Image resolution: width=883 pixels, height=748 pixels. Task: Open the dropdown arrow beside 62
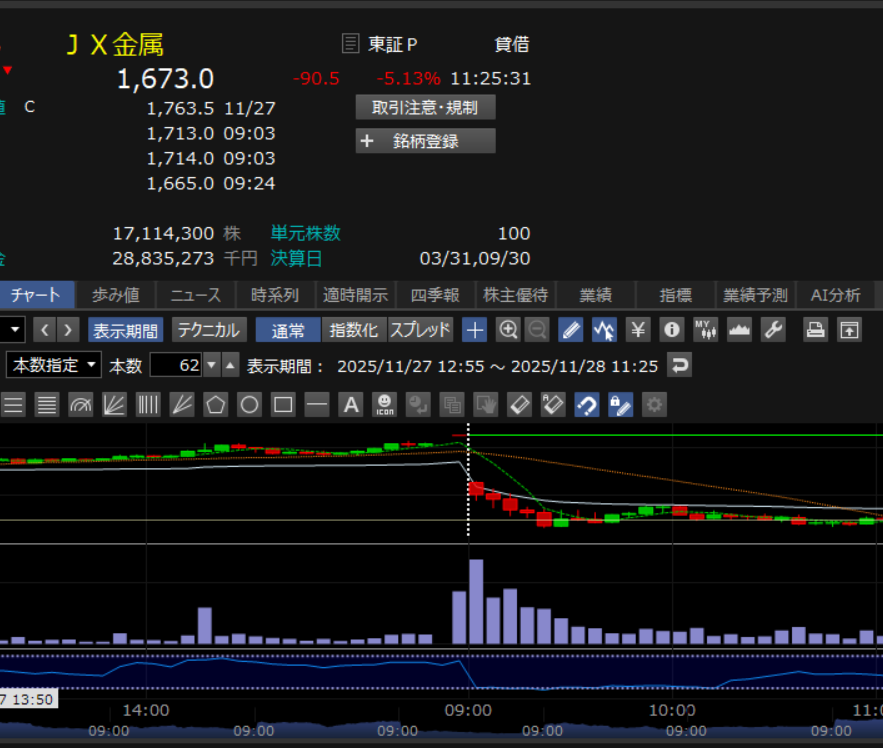[x=211, y=365]
